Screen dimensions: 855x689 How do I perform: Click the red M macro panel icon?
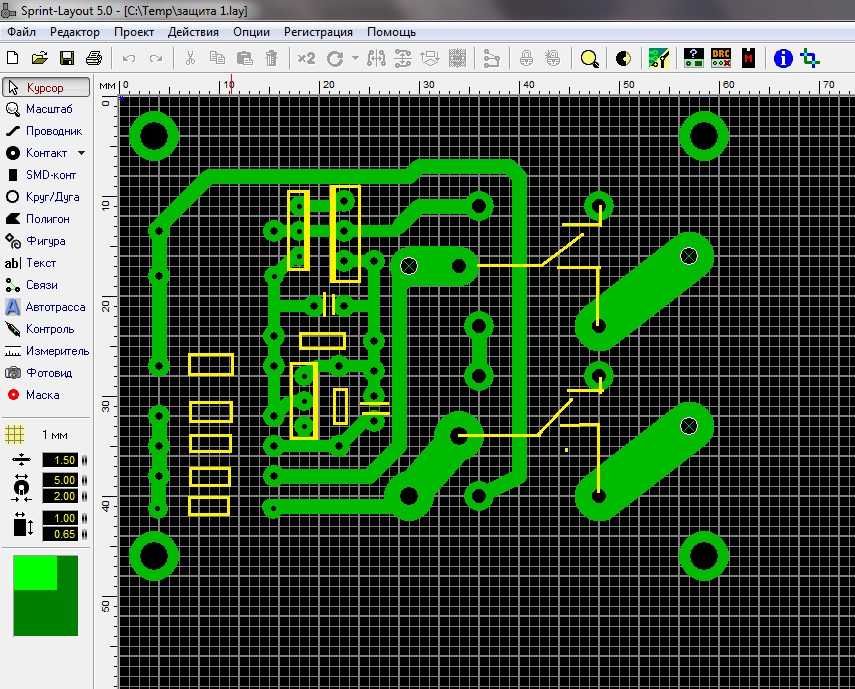[748, 58]
